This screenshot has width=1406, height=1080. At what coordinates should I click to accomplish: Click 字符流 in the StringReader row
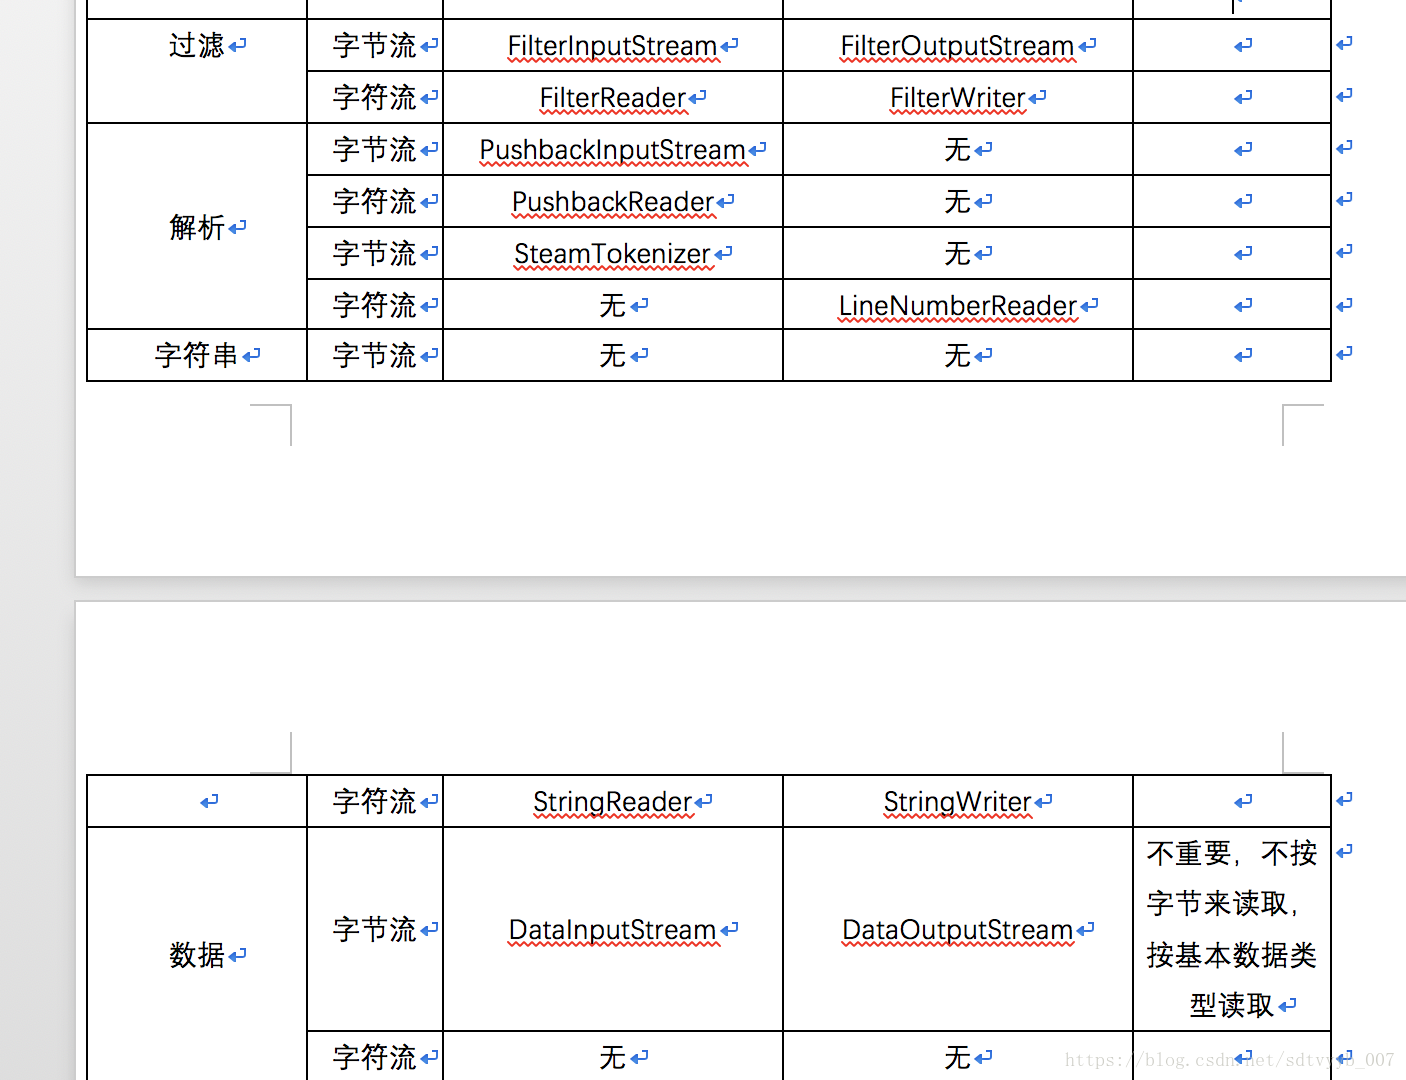coord(374,801)
